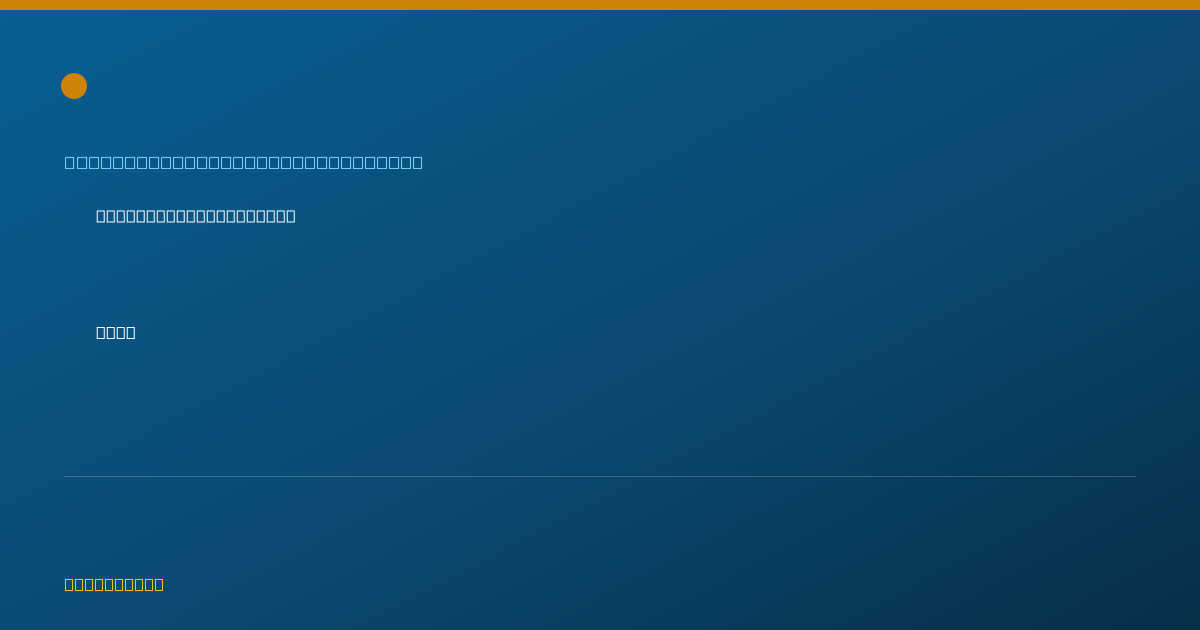Click the thin horizontal divider line
1200x630 pixels.
(600, 476)
